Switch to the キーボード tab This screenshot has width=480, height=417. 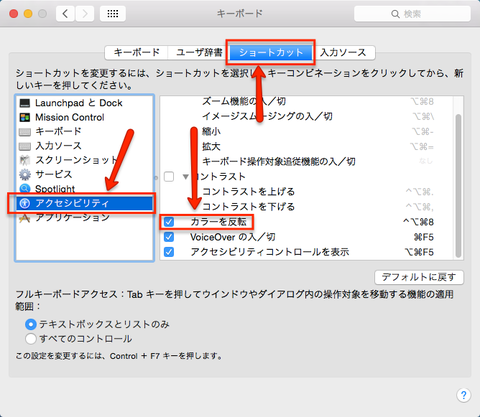(137, 53)
